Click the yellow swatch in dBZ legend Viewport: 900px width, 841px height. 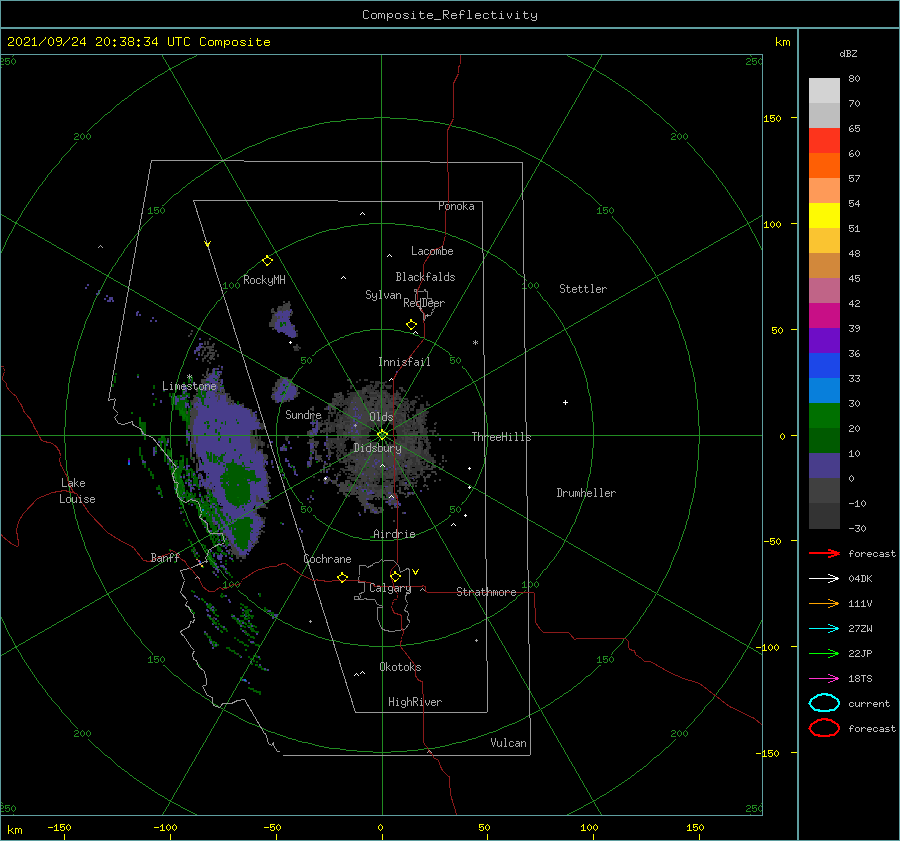click(x=824, y=215)
